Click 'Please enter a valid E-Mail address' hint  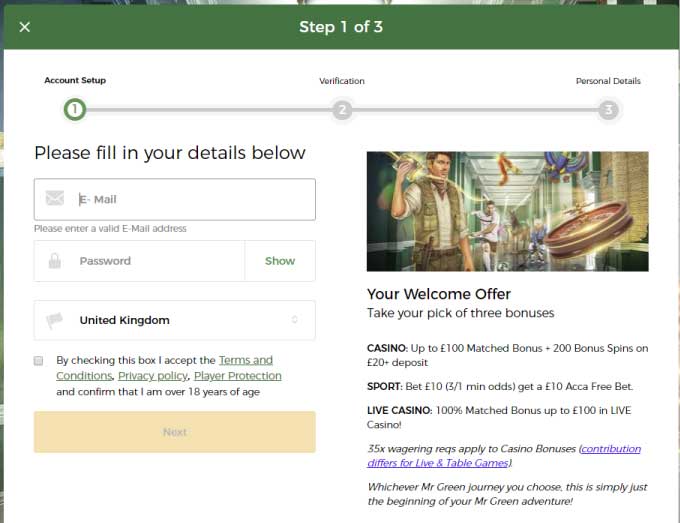(x=110, y=229)
